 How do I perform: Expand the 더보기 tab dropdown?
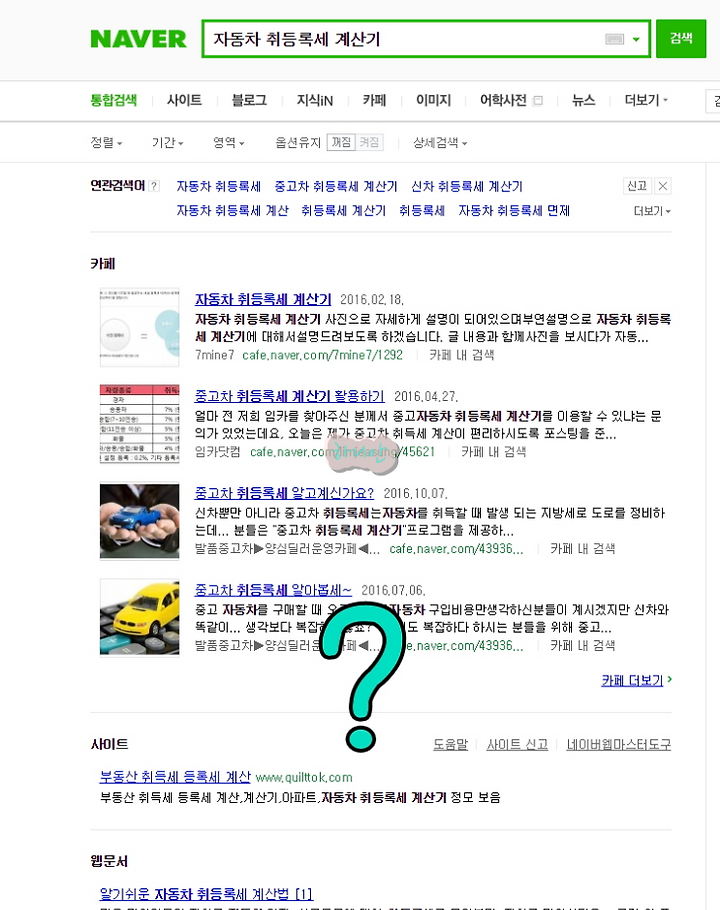click(646, 100)
